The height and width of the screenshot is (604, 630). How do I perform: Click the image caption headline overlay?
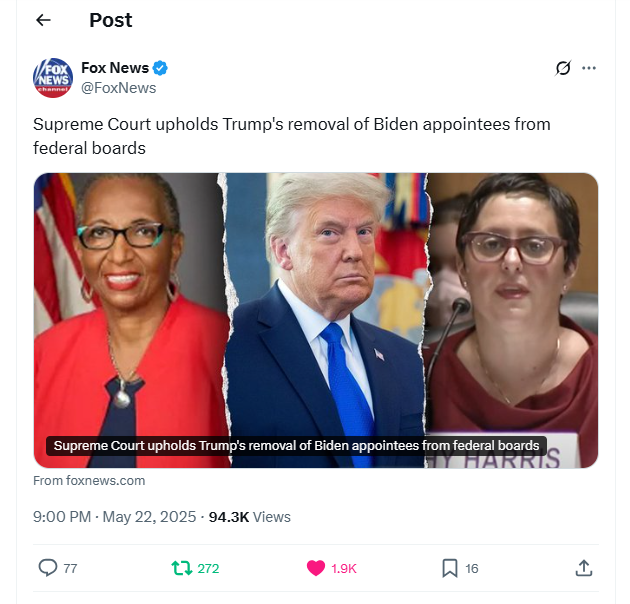[x=297, y=446]
